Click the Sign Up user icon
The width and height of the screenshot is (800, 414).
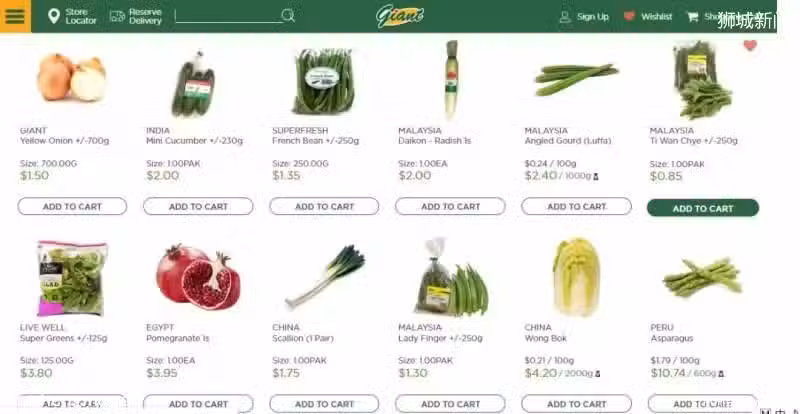click(565, 17)
